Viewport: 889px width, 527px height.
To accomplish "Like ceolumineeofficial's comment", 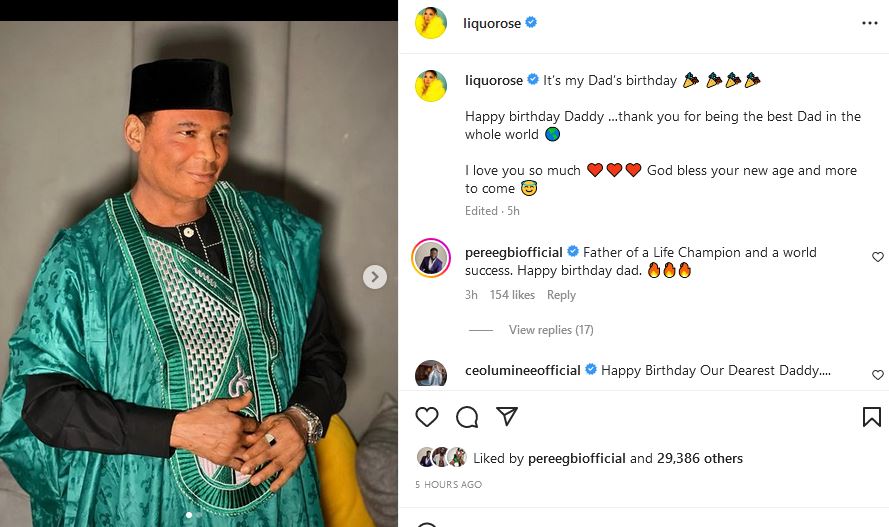I will pyautogui.click(x=878, y=375).
